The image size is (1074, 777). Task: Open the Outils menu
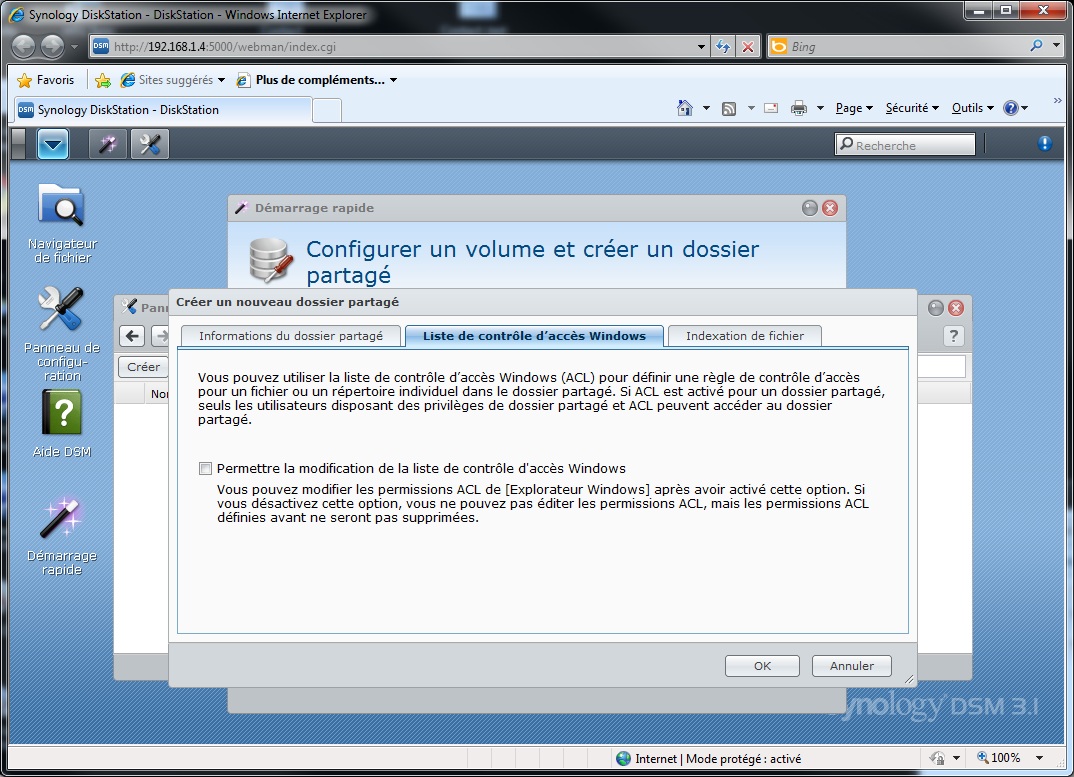[973, 108]
